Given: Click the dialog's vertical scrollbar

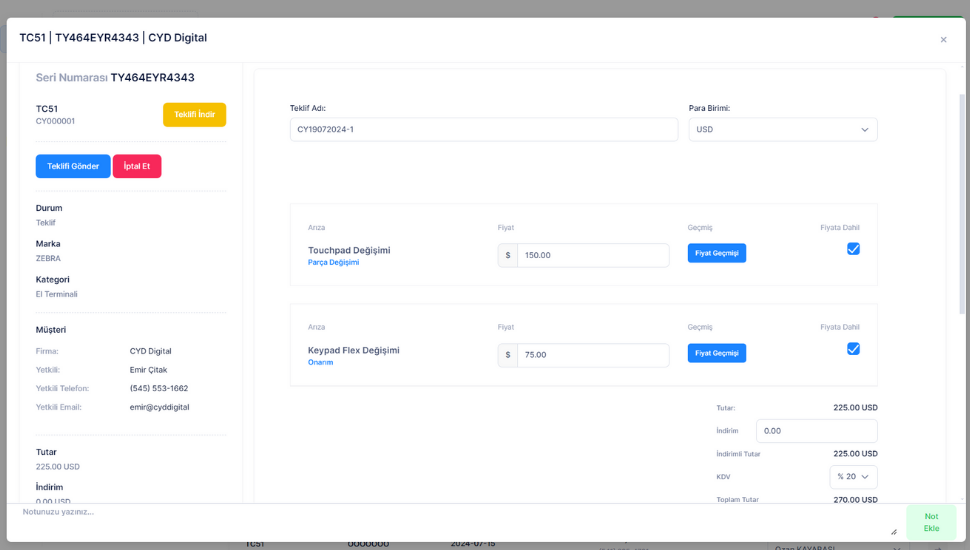Looking at the screenshot, I should (x=963, y=200).
